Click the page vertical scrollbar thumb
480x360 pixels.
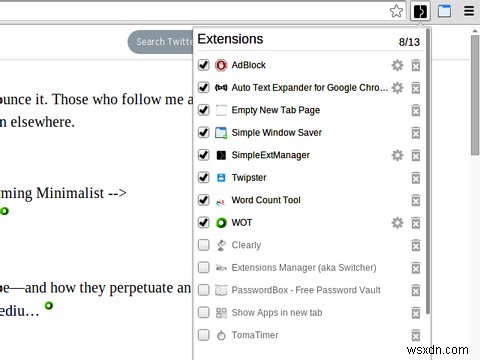475,95
